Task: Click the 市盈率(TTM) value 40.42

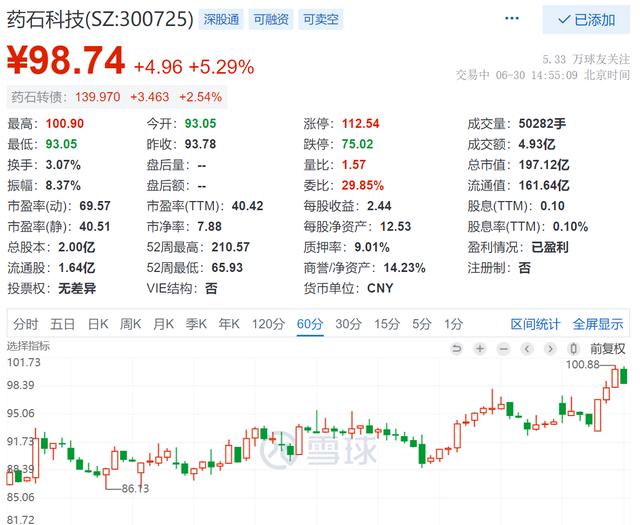Action: [x=247, y=206]
